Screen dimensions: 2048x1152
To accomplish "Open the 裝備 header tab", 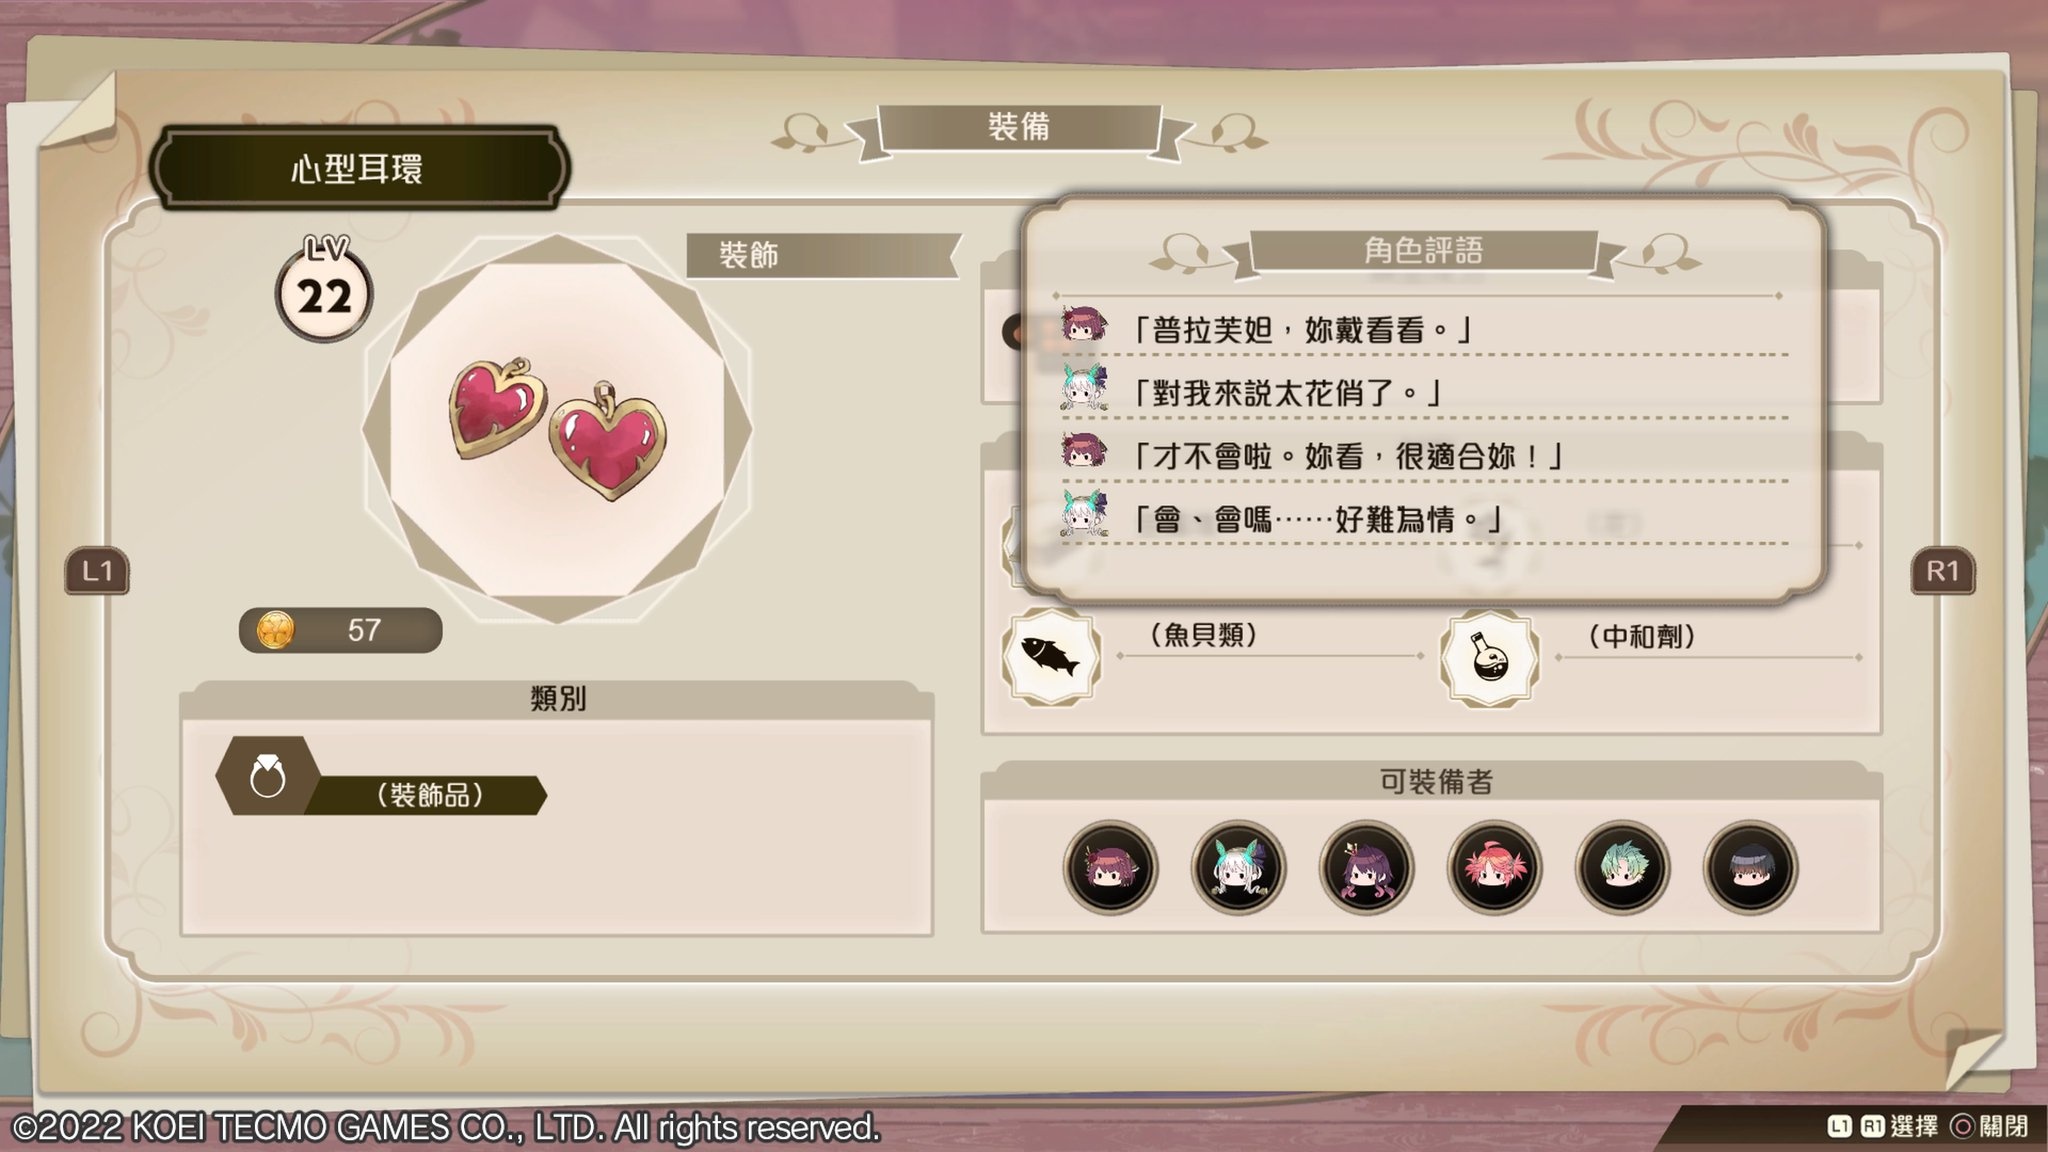I will (1019, 127).
